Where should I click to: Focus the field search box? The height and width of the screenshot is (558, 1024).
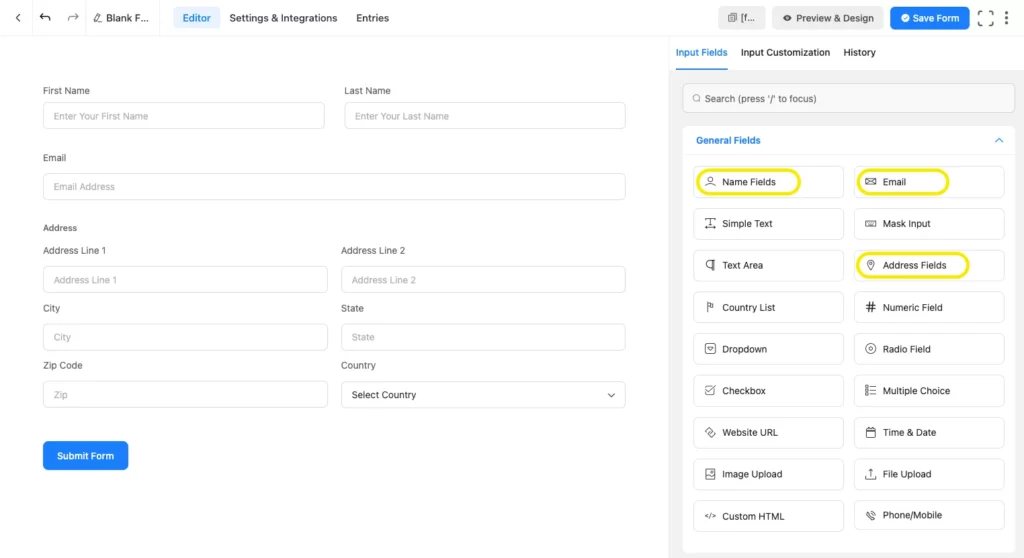pyautogui.click(x=848, y=99)
